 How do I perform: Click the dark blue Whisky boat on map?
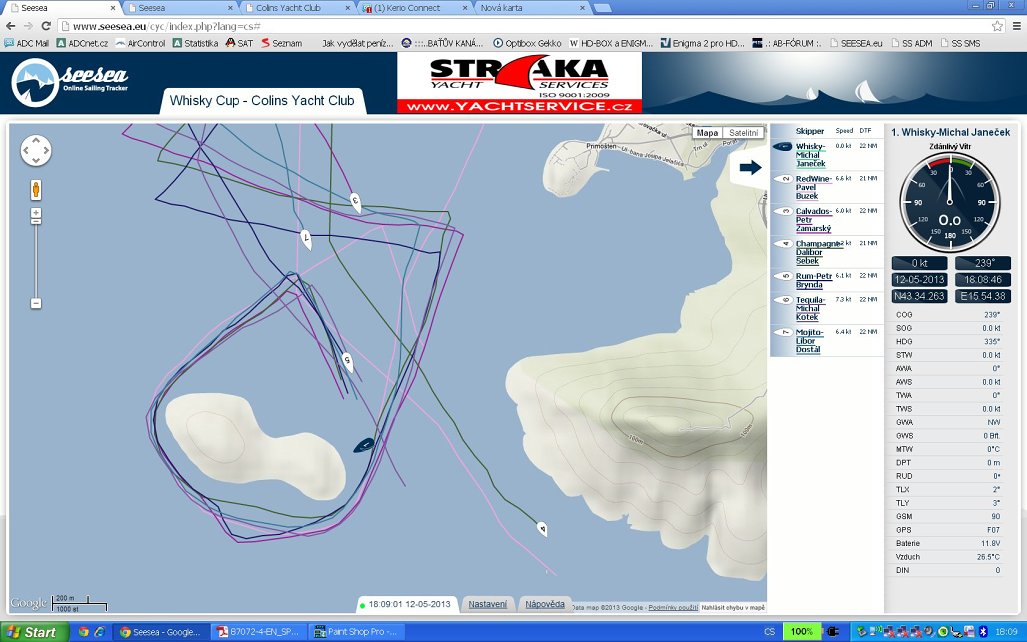364,443
